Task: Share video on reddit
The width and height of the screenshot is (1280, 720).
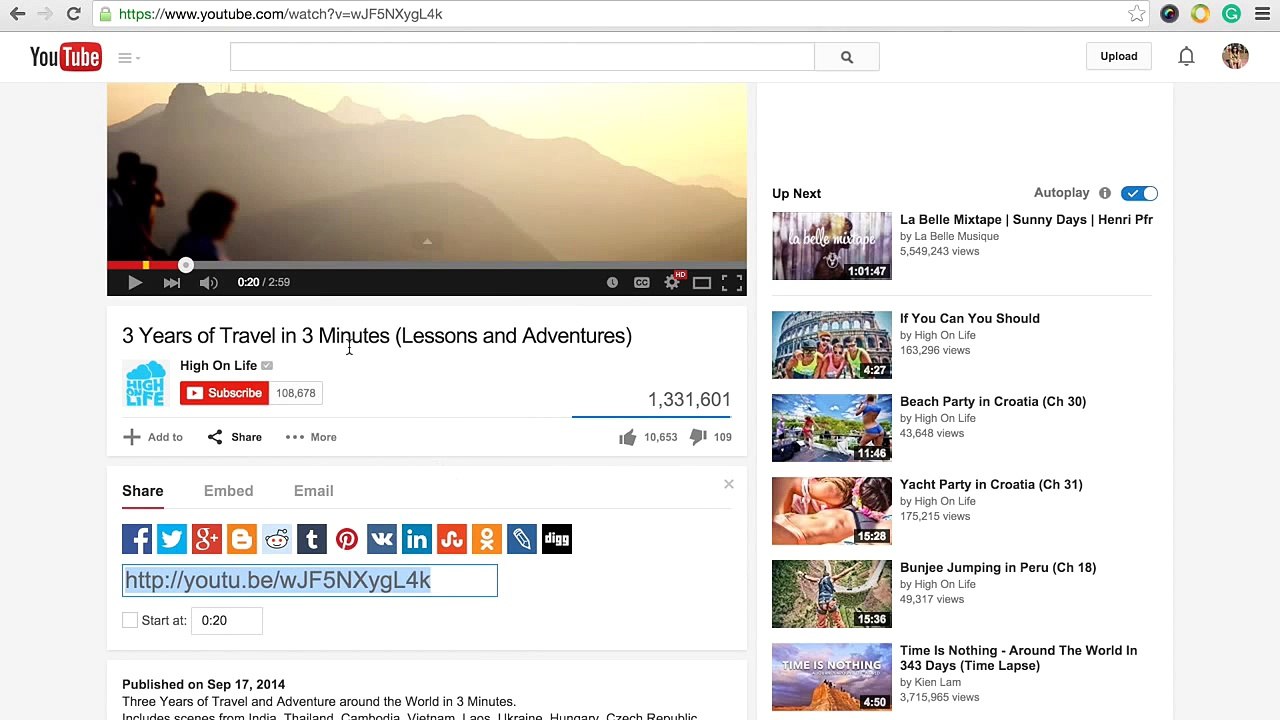Action: click(x=277, y=540)
